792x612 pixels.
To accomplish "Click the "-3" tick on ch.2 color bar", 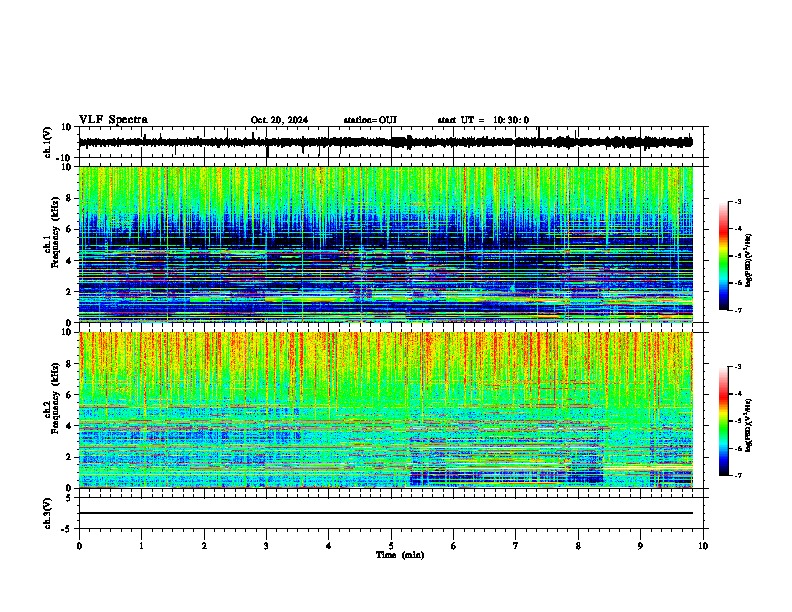I will tap(737, 367).
